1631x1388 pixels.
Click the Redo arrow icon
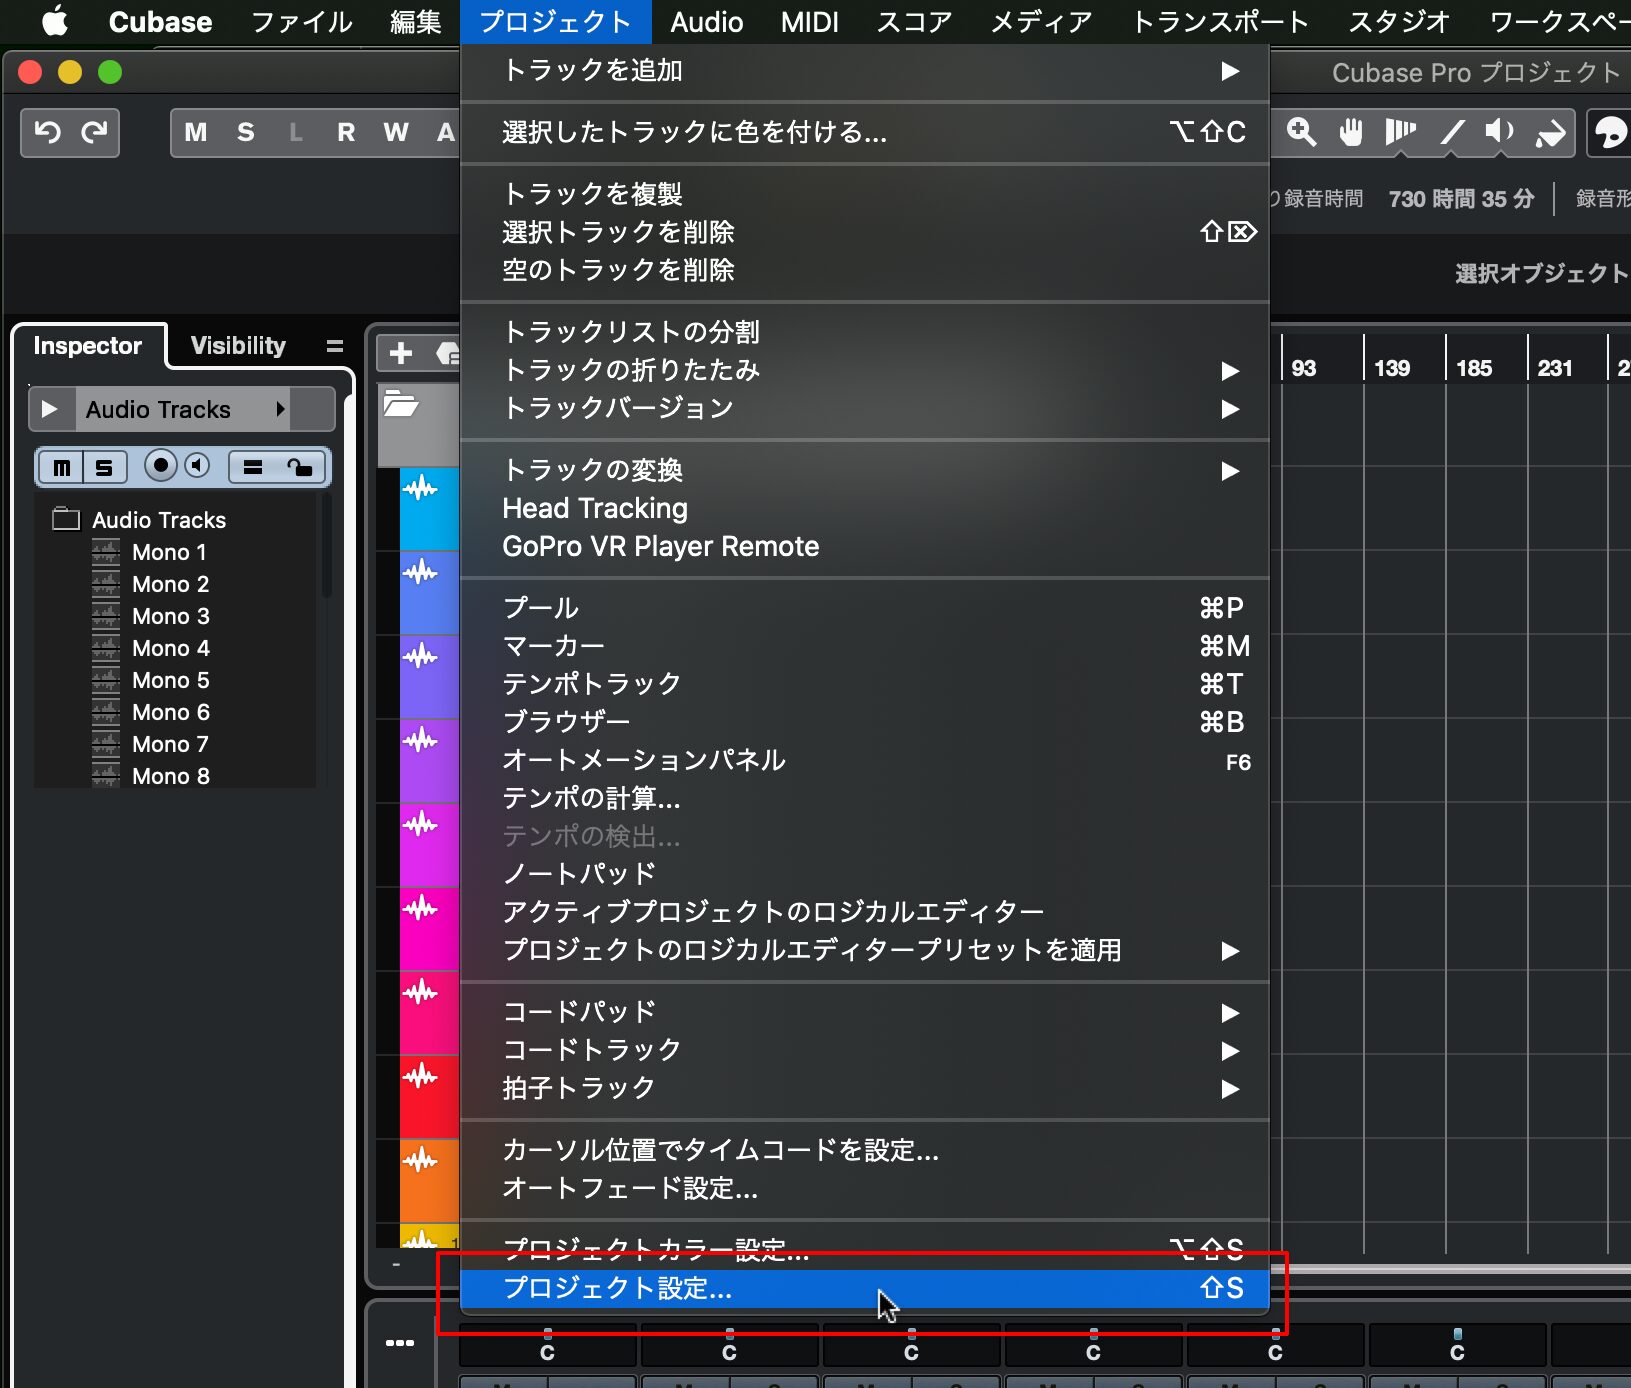(94, 132)
